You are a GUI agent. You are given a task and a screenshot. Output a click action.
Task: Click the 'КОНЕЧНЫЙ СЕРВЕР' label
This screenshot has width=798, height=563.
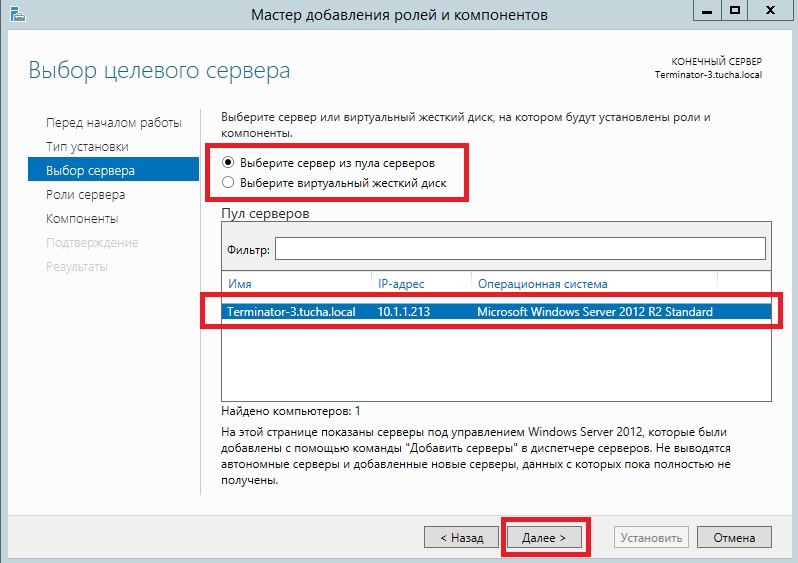(x=717, y=62)
